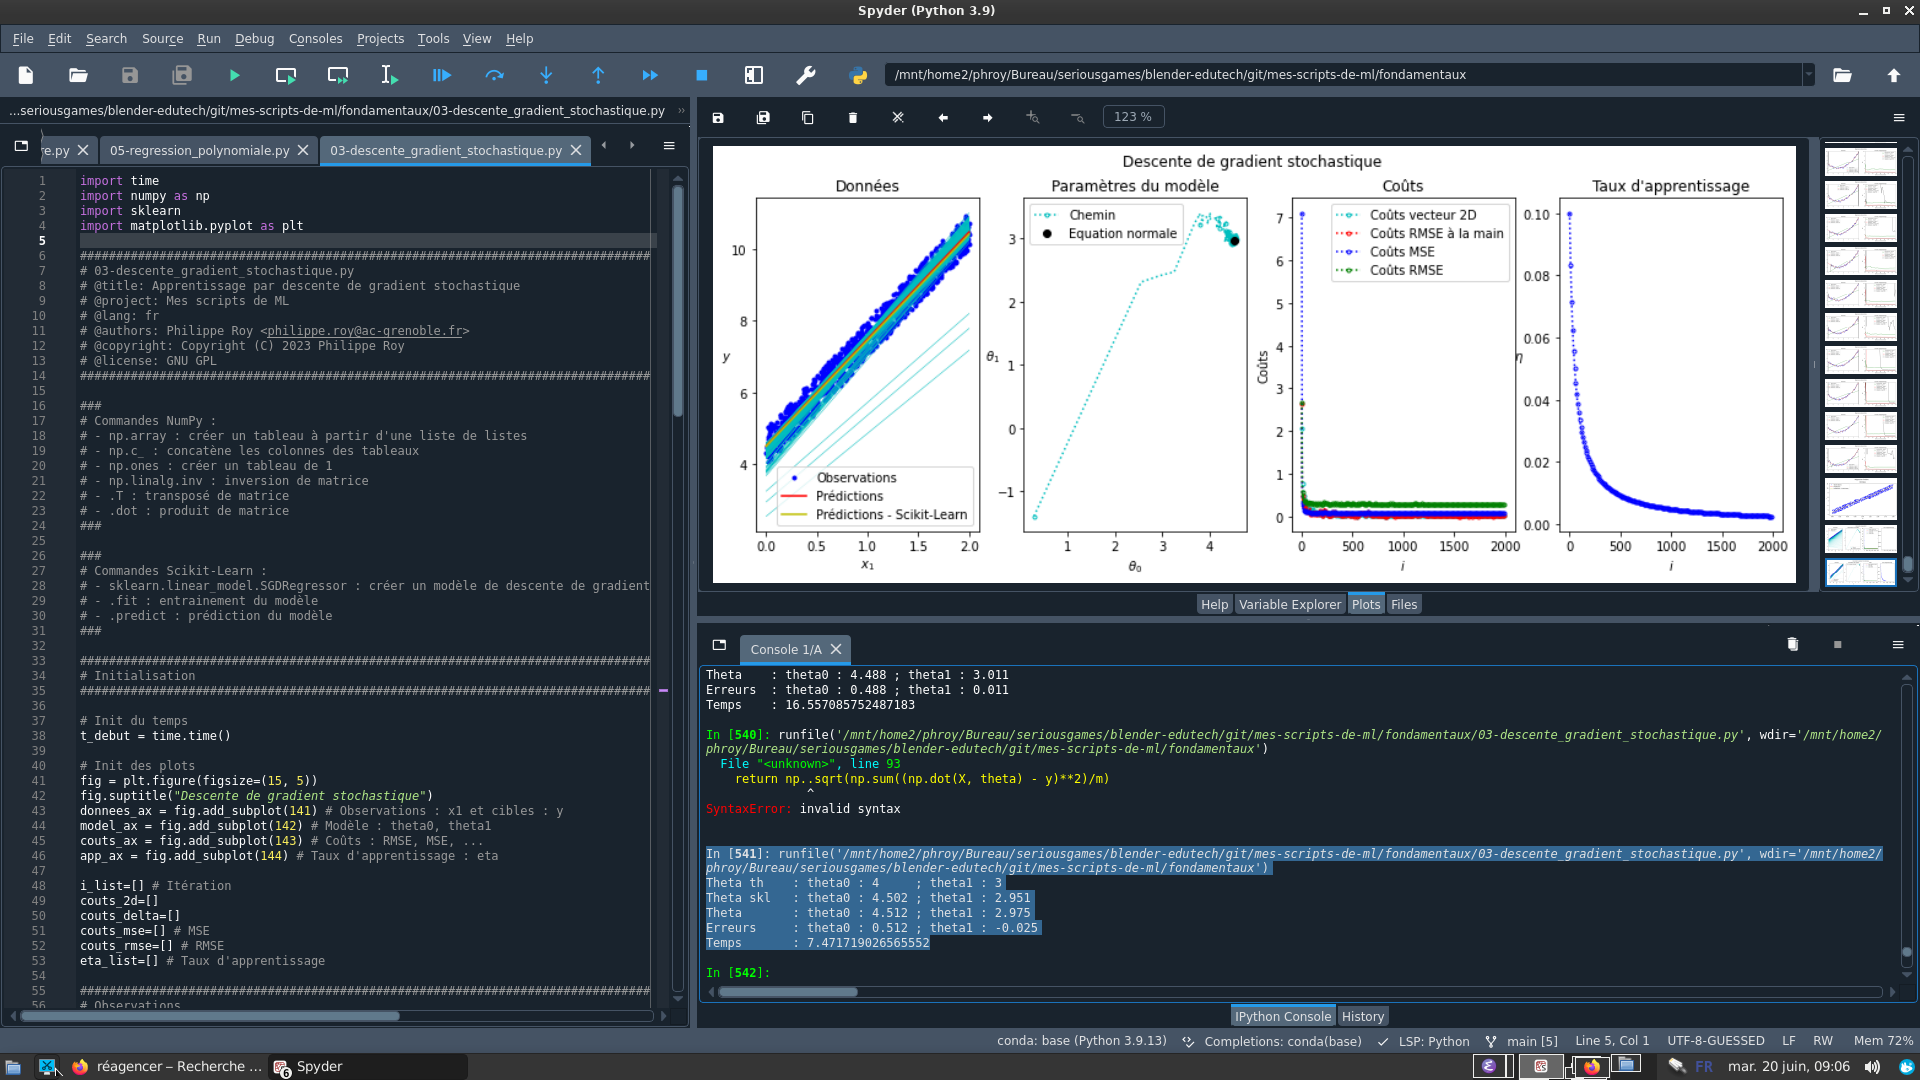Select the first plot thumbnail in the sidebar
The image size is (1920, 1080).
(x=1860, y=162)
